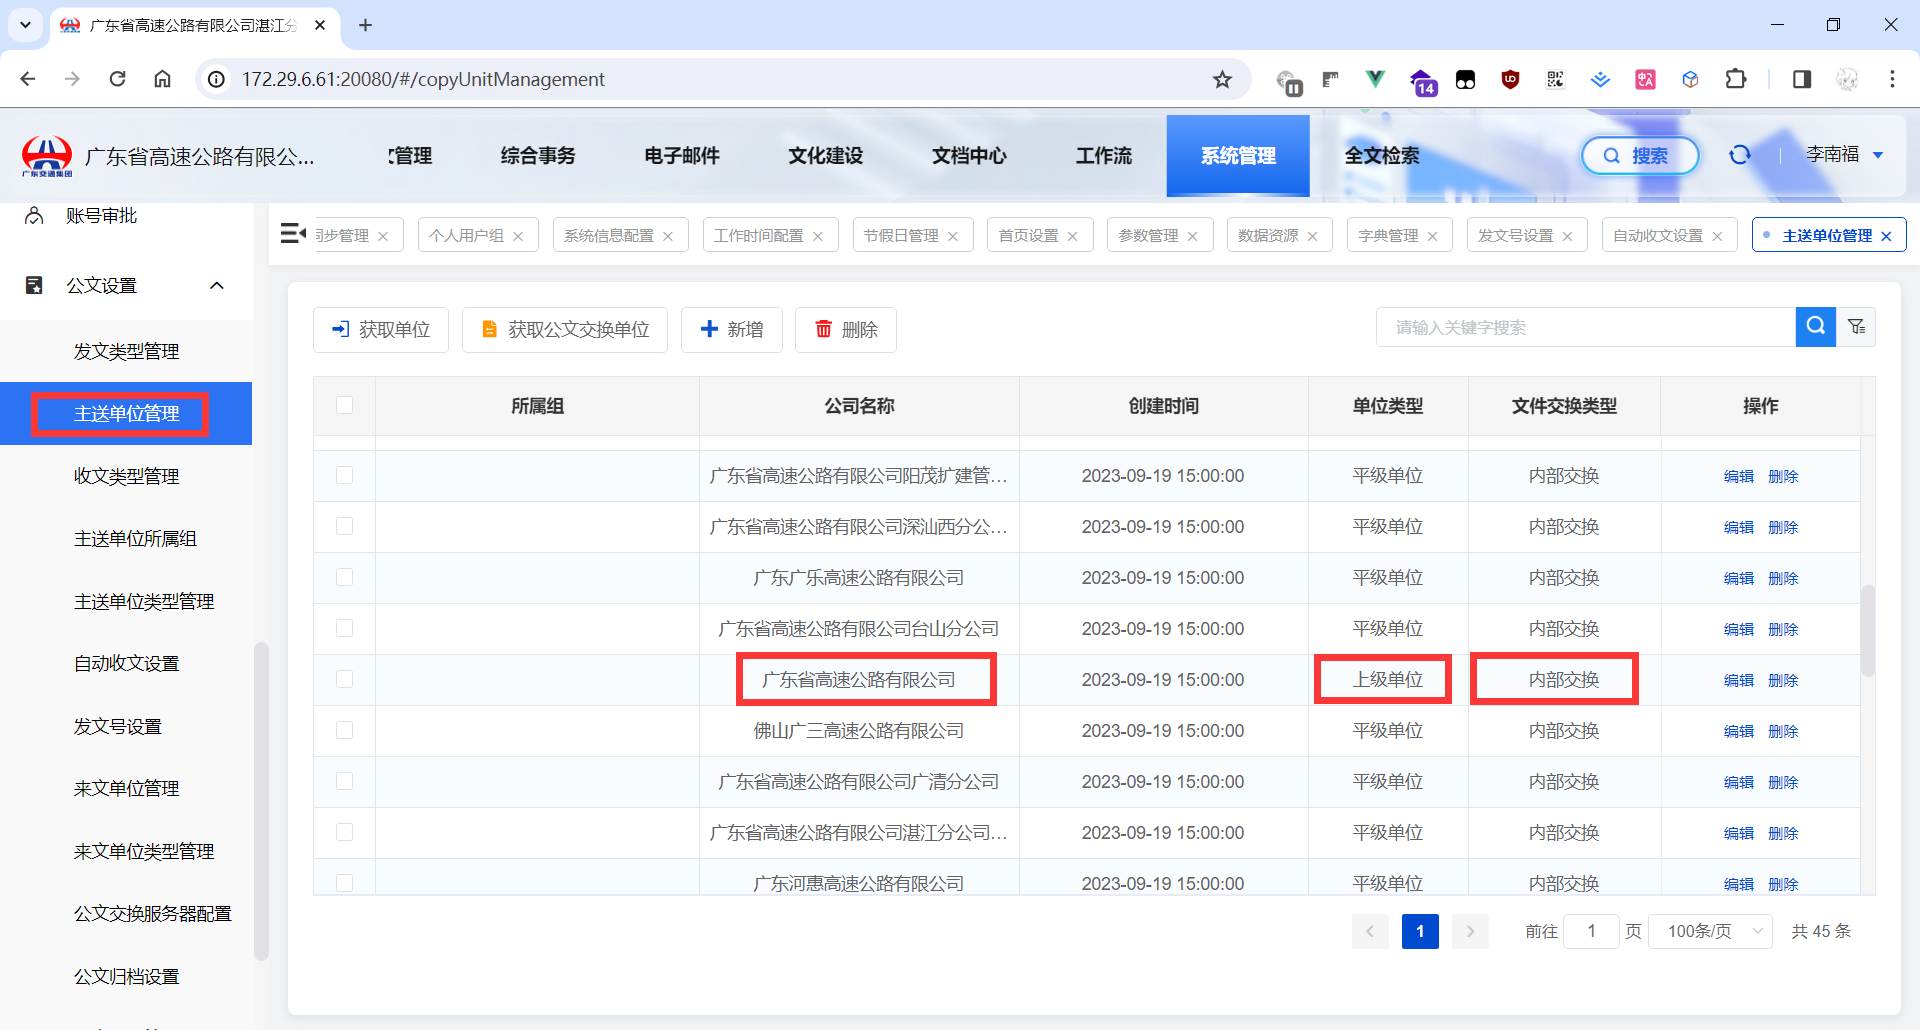Click the table's vertical scrollbar thumb
The width and height of the screenshot is (1920, 1030).
coord(1867,630)
